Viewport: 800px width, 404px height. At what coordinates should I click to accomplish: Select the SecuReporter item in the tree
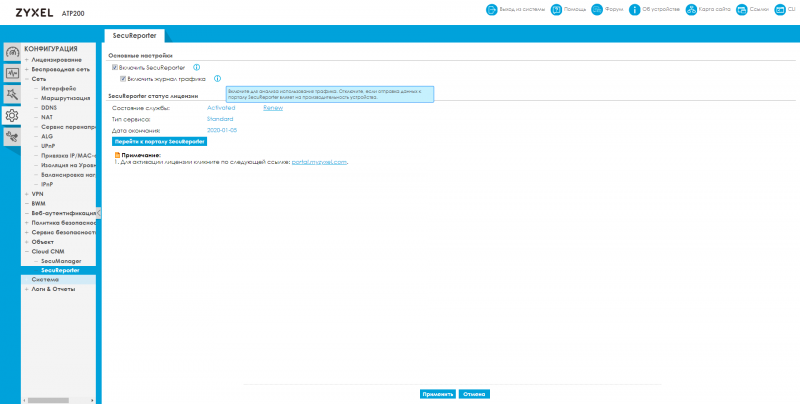[60, 270]
